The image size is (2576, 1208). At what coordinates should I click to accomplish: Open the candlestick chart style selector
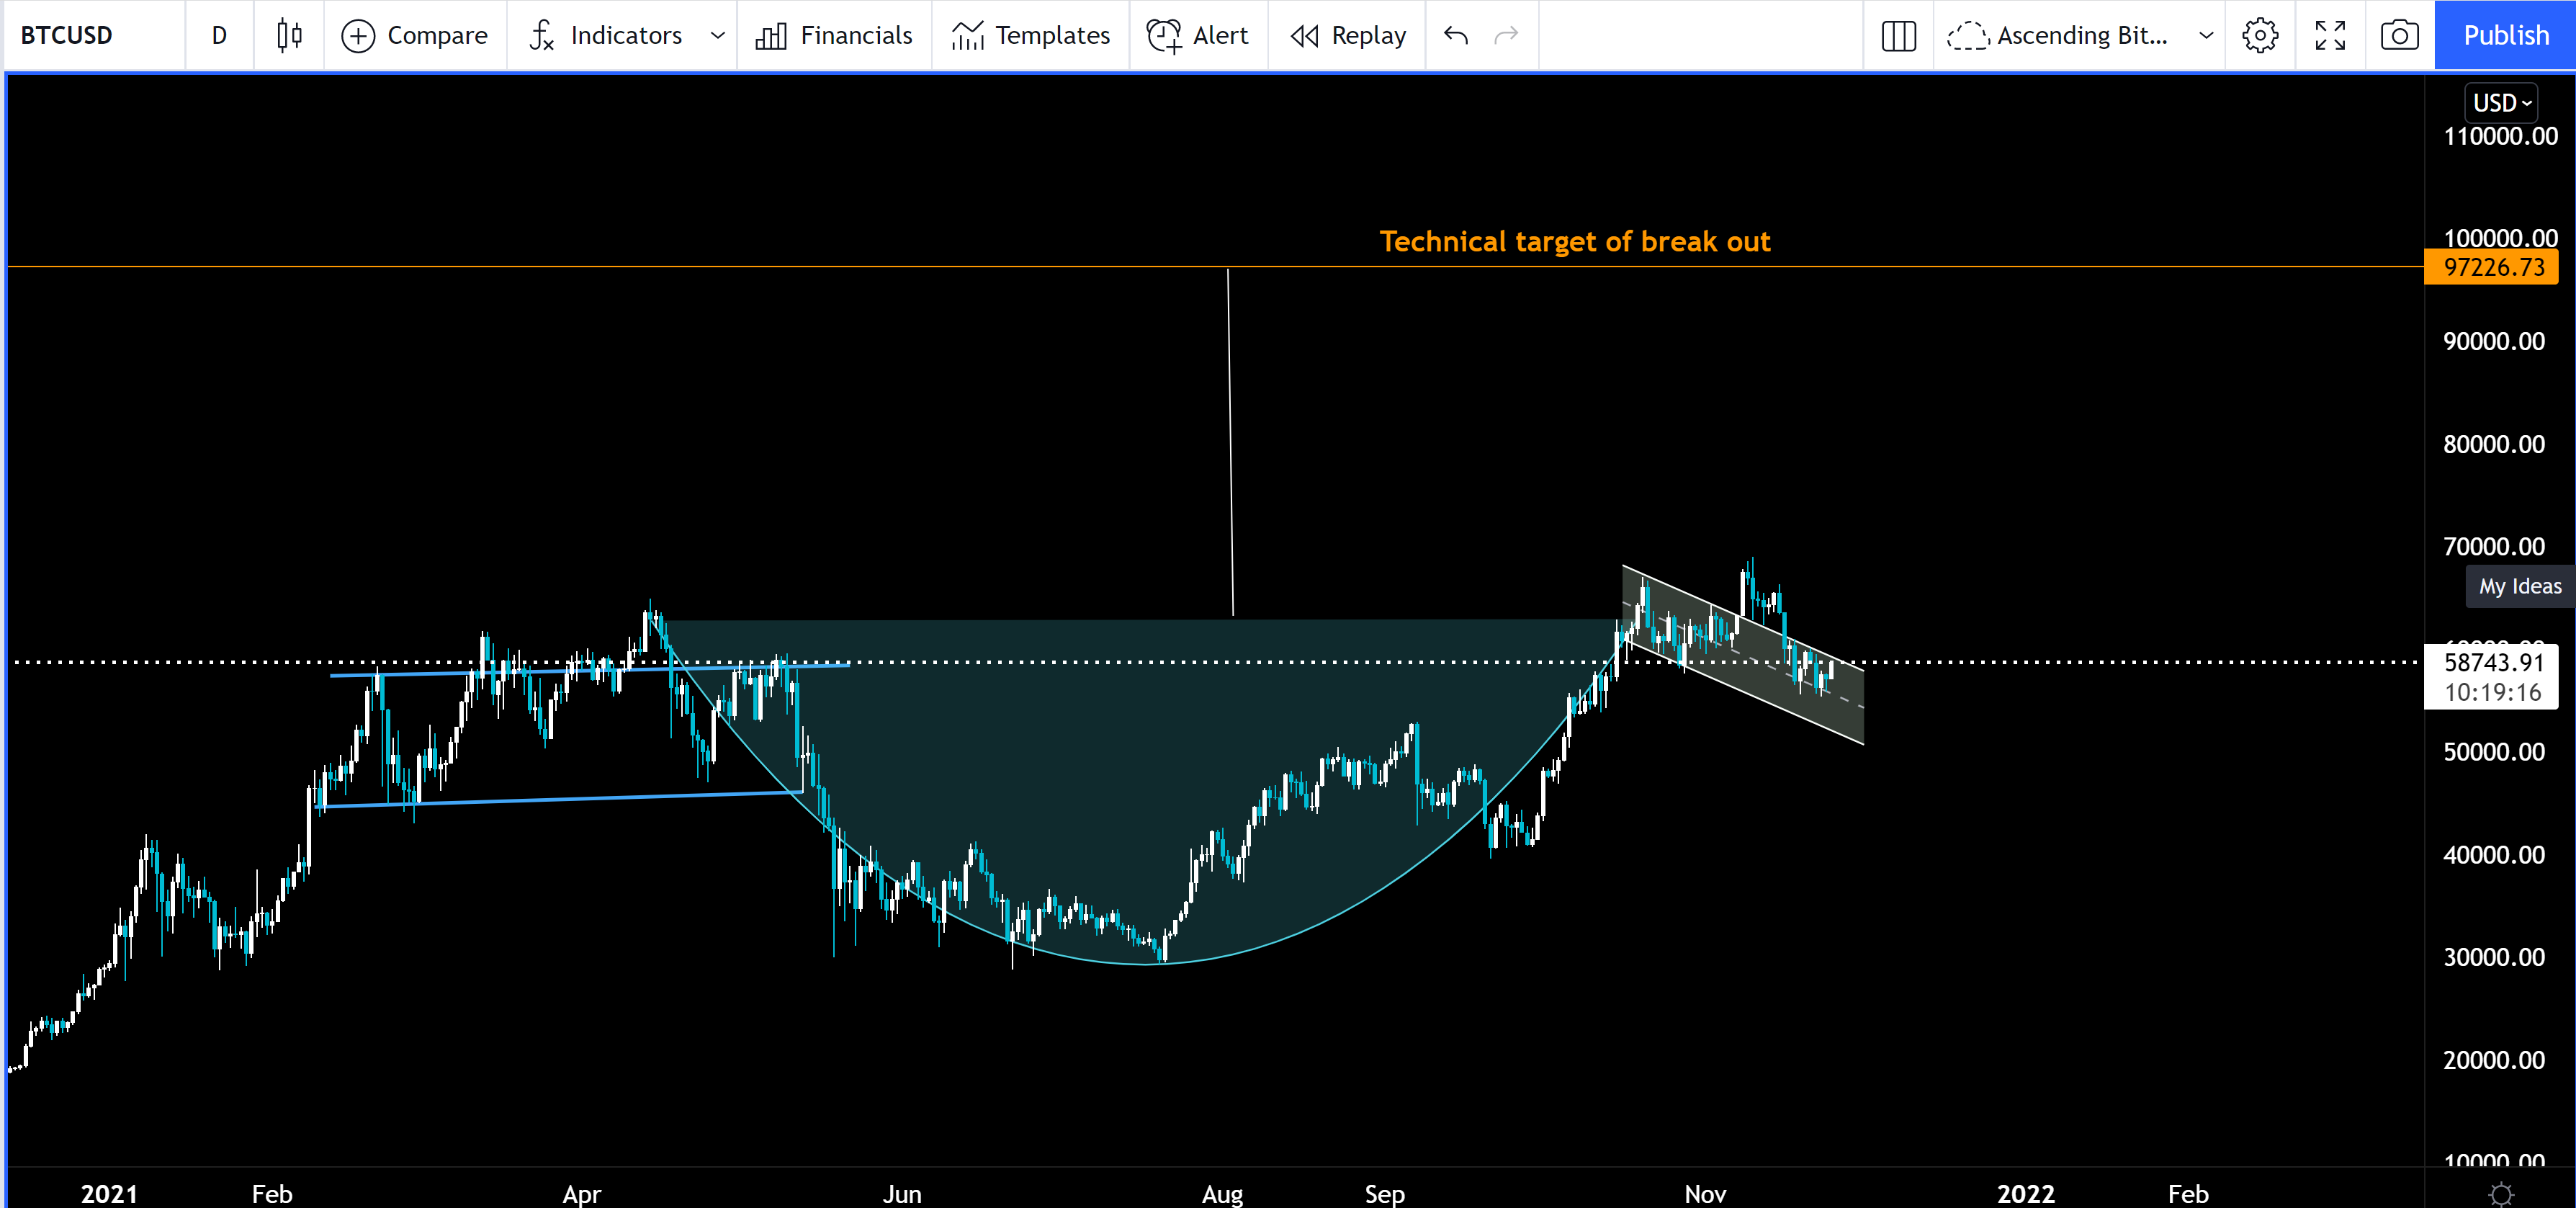click(x=289, y=36)
